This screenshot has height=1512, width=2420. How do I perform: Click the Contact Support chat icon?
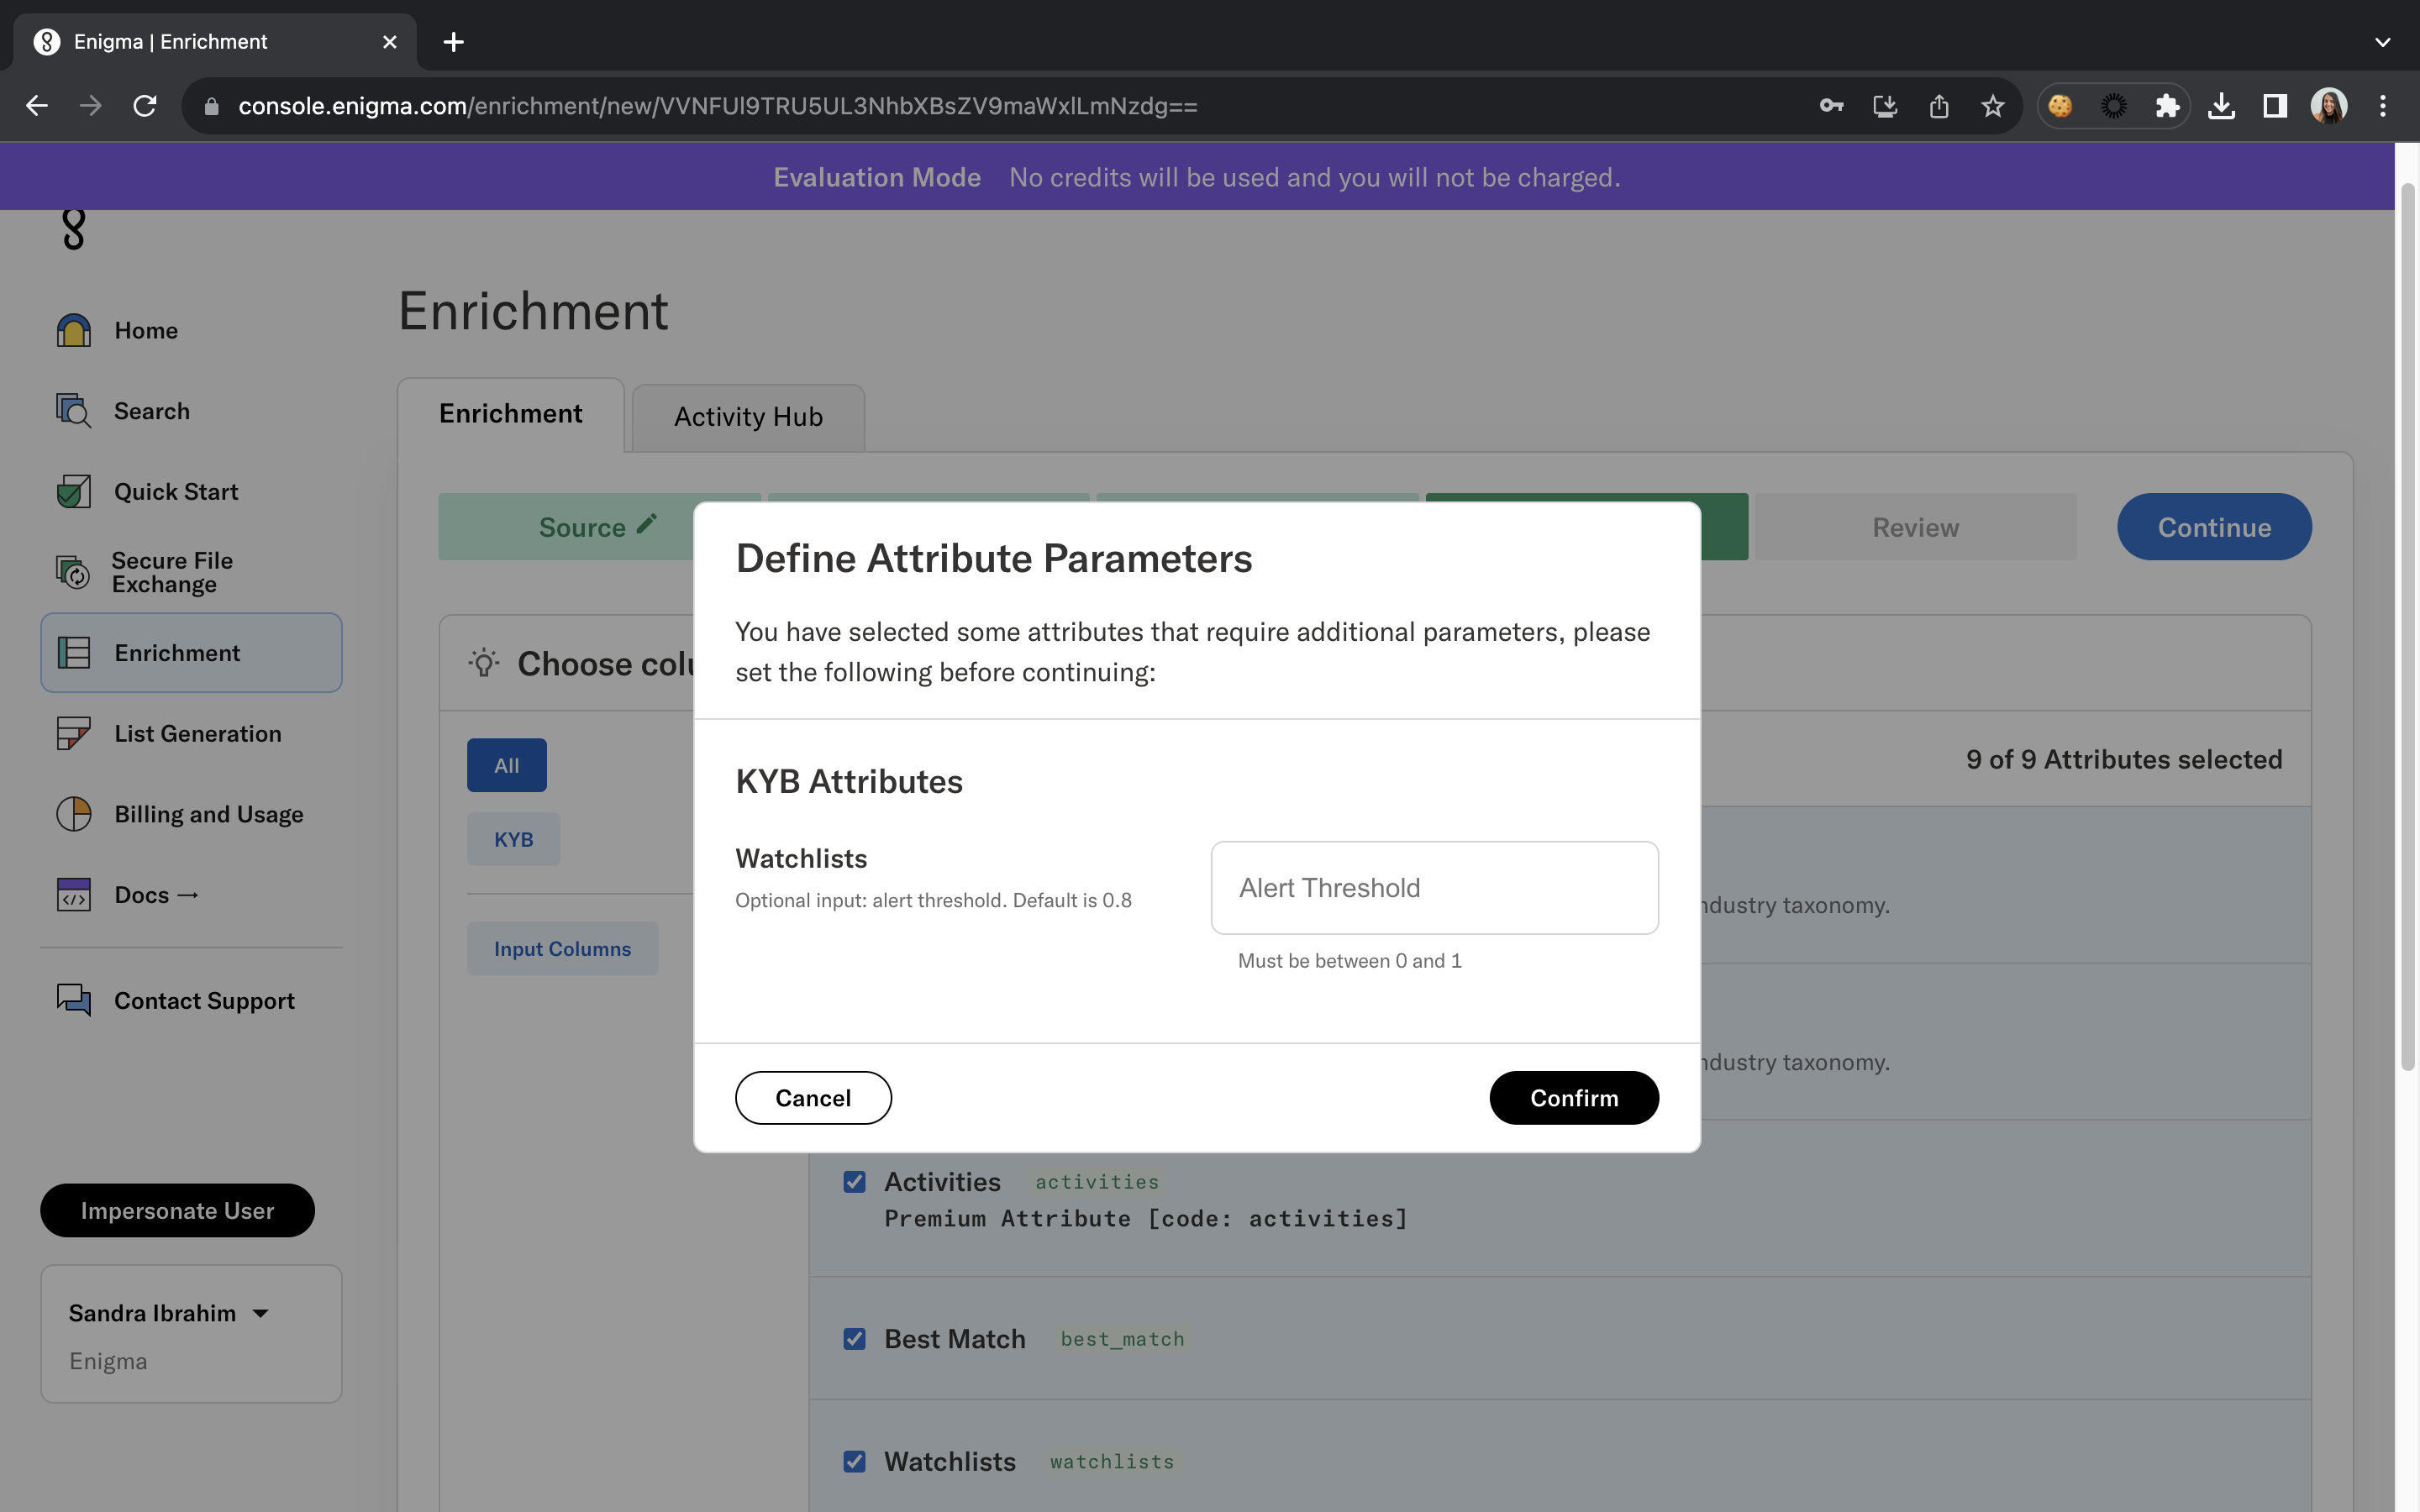[x=73, y=1000]
